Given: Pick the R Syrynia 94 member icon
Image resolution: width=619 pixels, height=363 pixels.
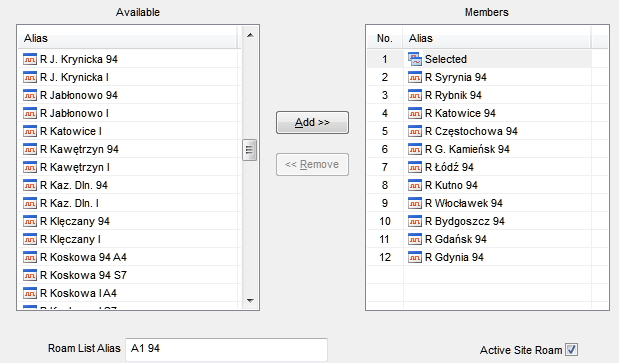Looking at the screenshot, I should [415, 77].
